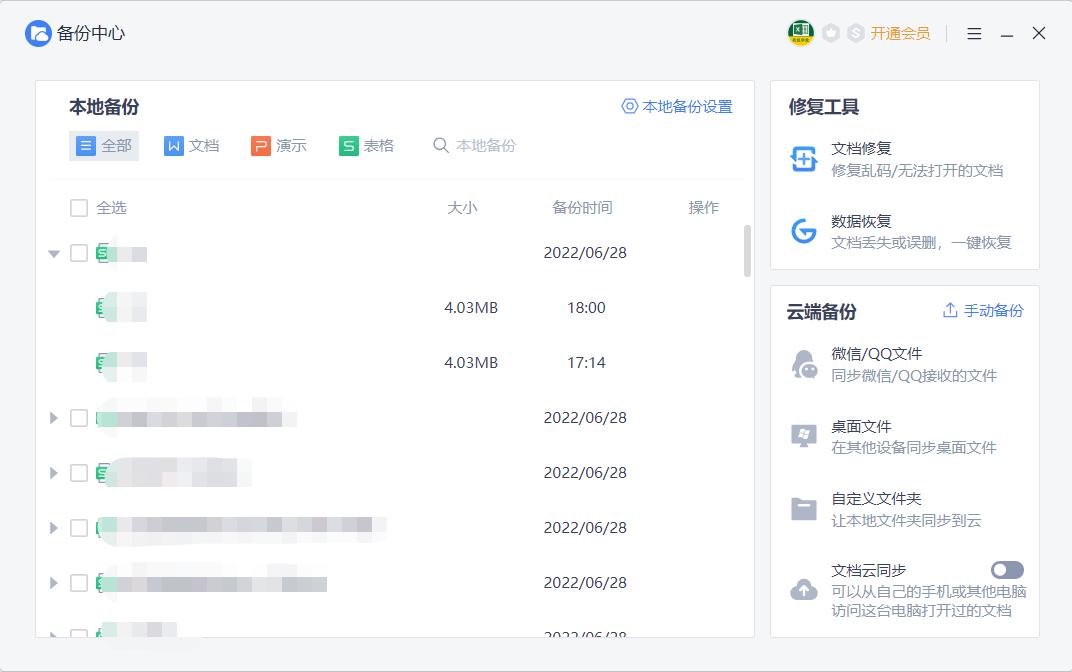This screenshot has width=1072, height=672.
Task: Check the 全选 select-all checkbox
Action: click(78, 207)
